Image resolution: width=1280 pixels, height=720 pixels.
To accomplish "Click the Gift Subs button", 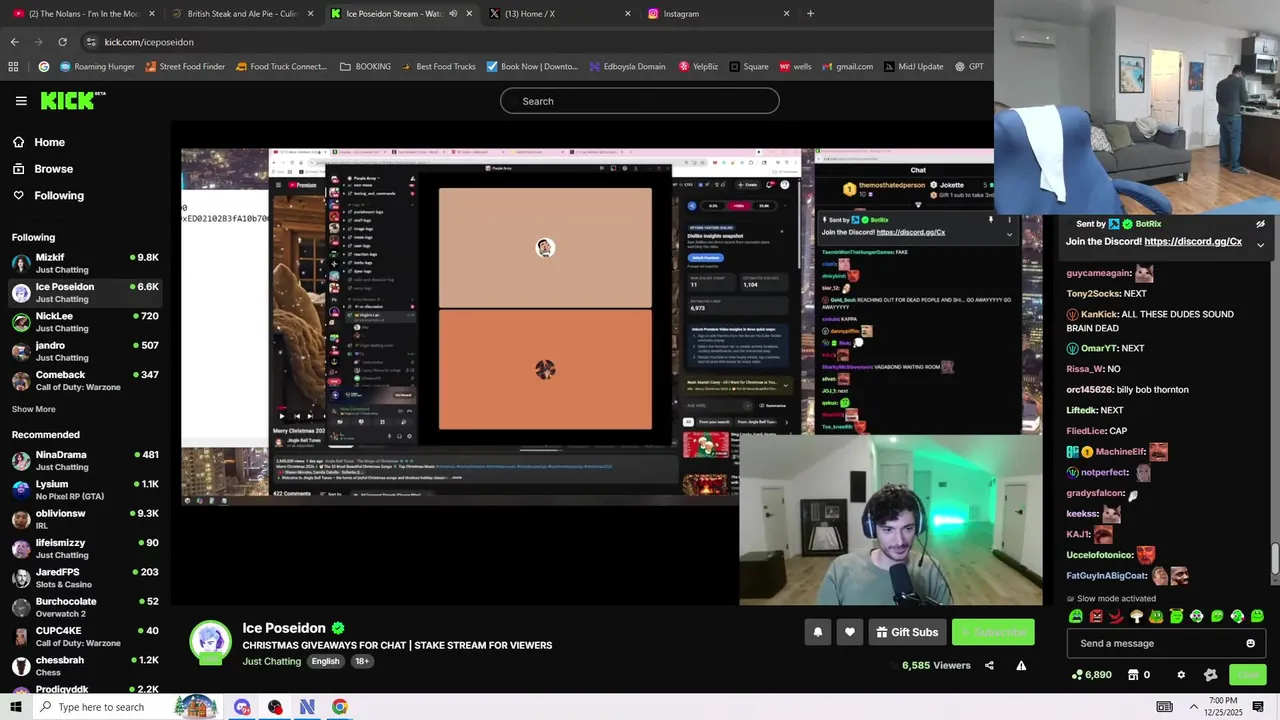I will pos(907,632).
